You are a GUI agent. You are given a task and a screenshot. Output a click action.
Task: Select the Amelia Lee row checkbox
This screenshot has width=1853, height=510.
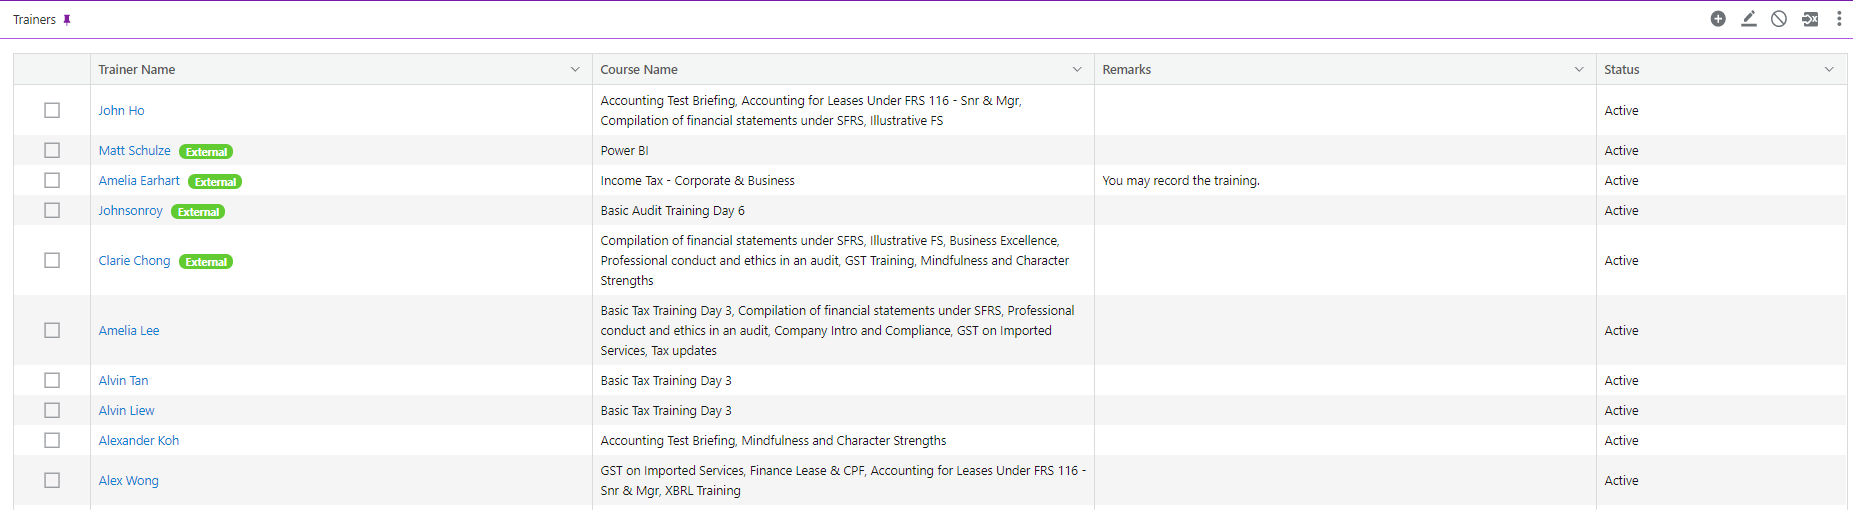point(52,330)
